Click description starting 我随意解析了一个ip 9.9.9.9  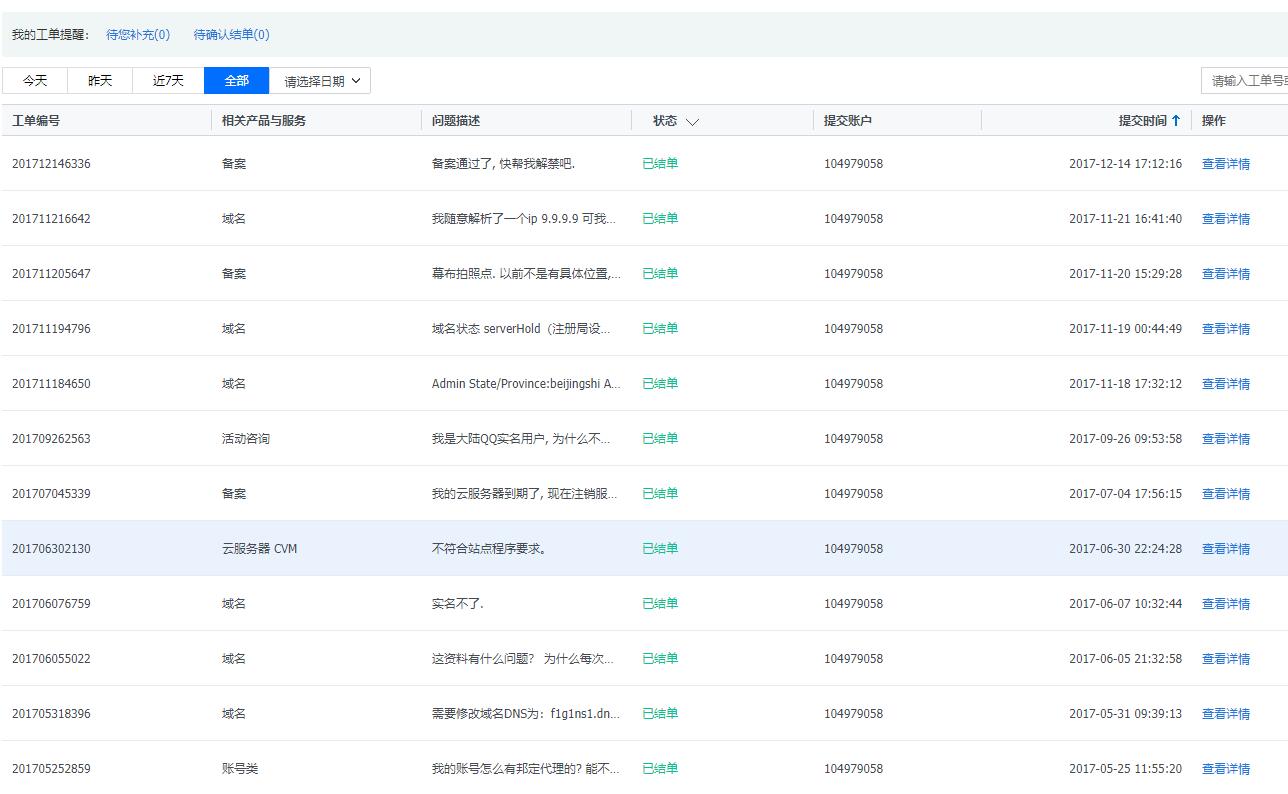(x=524, y=219)
